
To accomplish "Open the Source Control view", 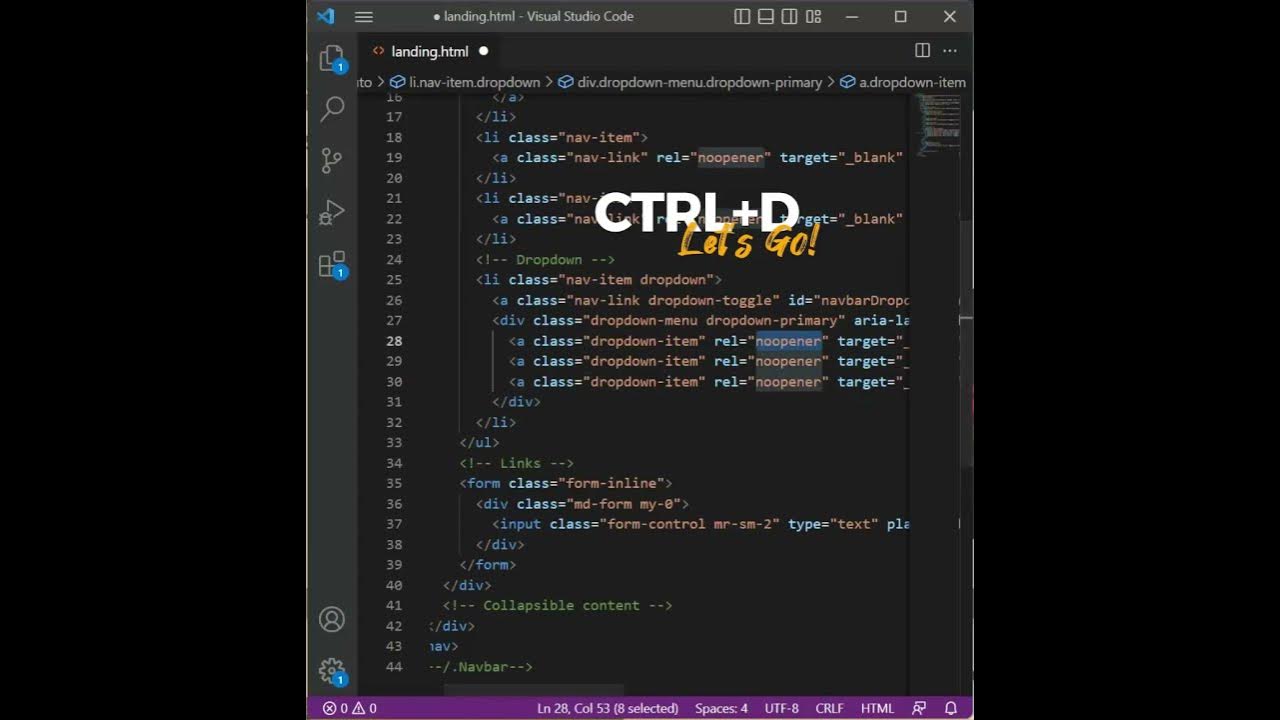I will coord(332,160).
